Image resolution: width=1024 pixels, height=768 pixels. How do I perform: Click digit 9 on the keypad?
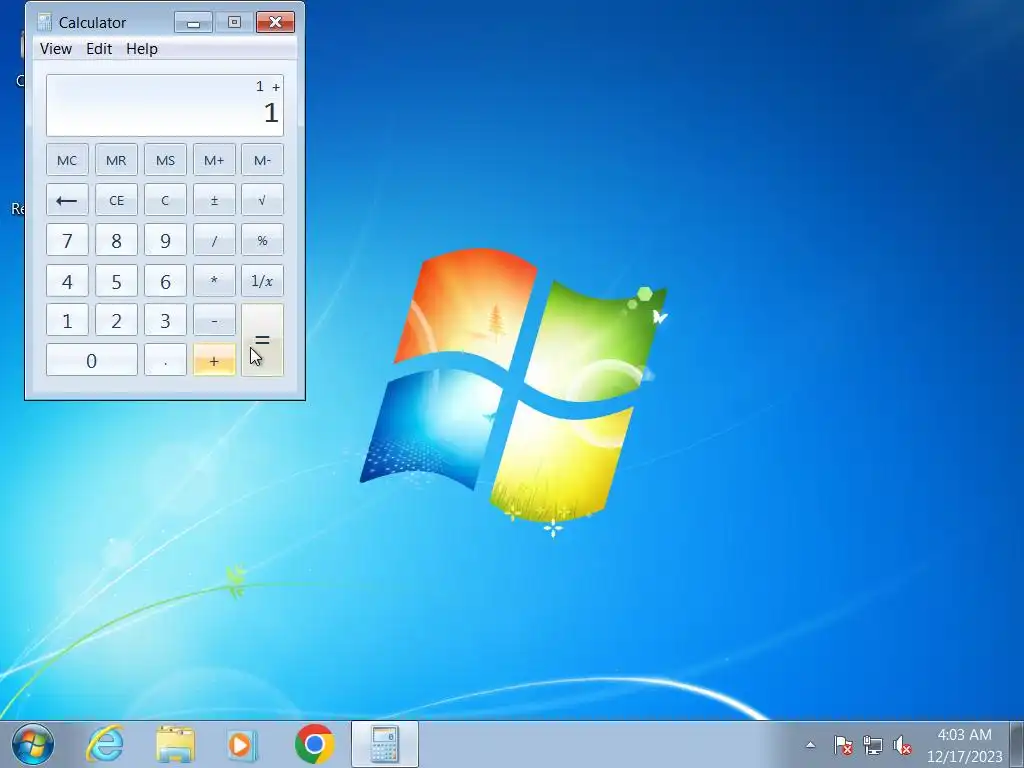[x=165, y=240]
